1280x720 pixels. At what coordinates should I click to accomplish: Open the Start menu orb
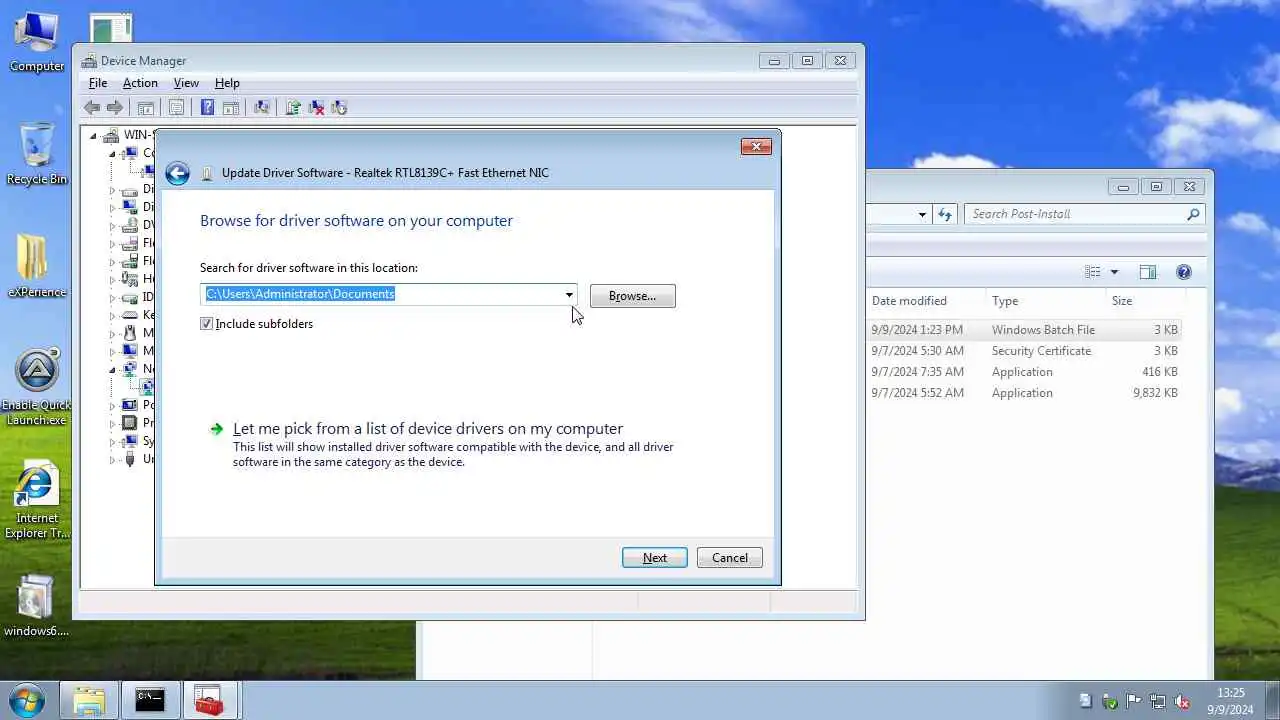click(x=26, y=700)
